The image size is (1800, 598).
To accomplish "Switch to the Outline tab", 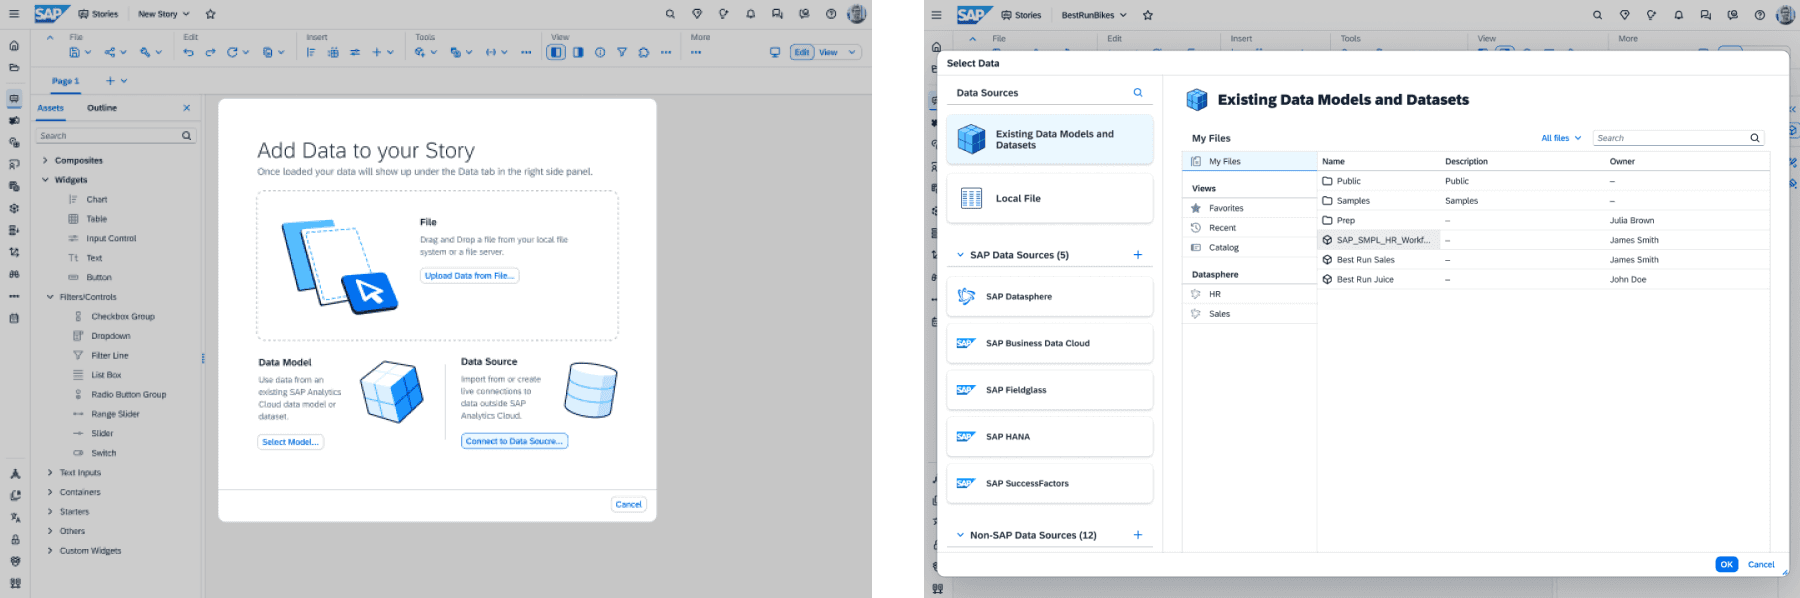I will (102, 108).
